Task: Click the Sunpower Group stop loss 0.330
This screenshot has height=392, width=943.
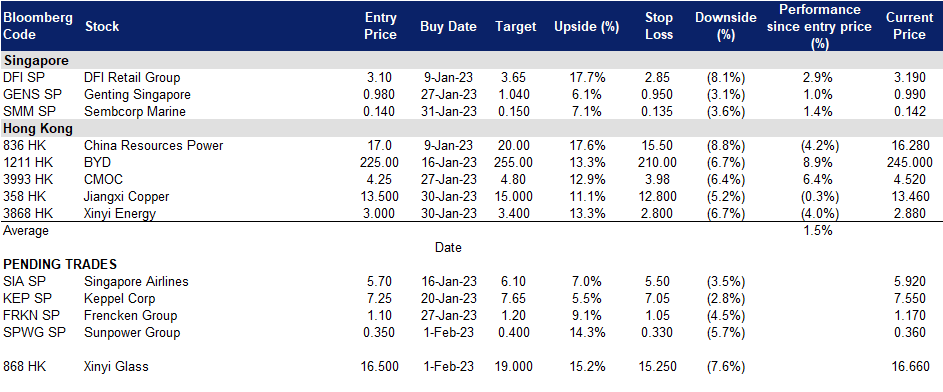Action: point(659,332)
